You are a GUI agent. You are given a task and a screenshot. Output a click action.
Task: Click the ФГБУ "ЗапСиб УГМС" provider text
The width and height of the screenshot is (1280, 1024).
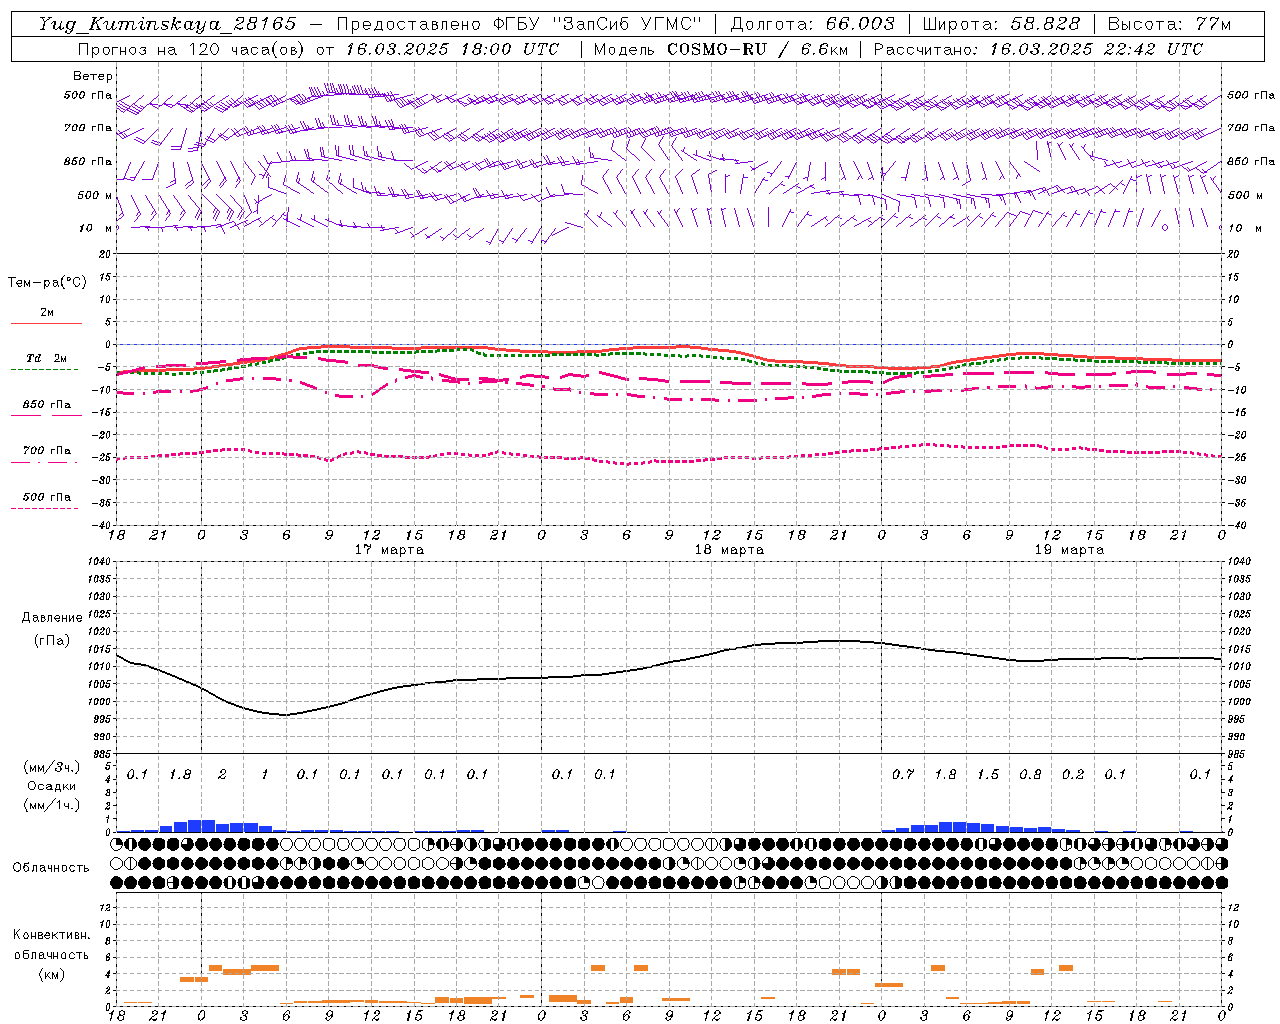pyautogui.click(x=597, y=24)
